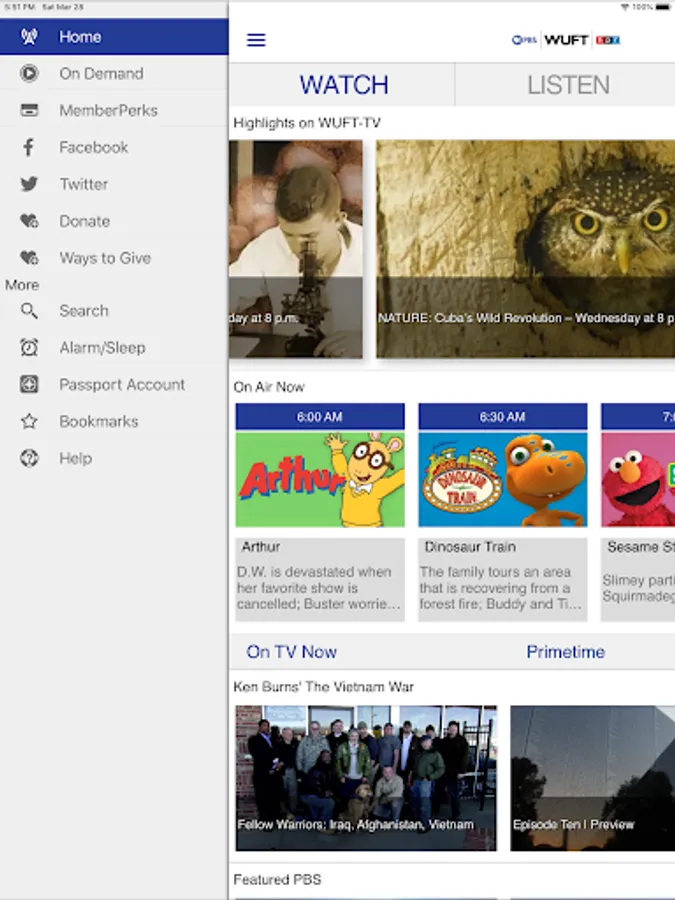
Task: Tap the On Air Now heading
Action: pyautogui.click(x=269, y=387)
